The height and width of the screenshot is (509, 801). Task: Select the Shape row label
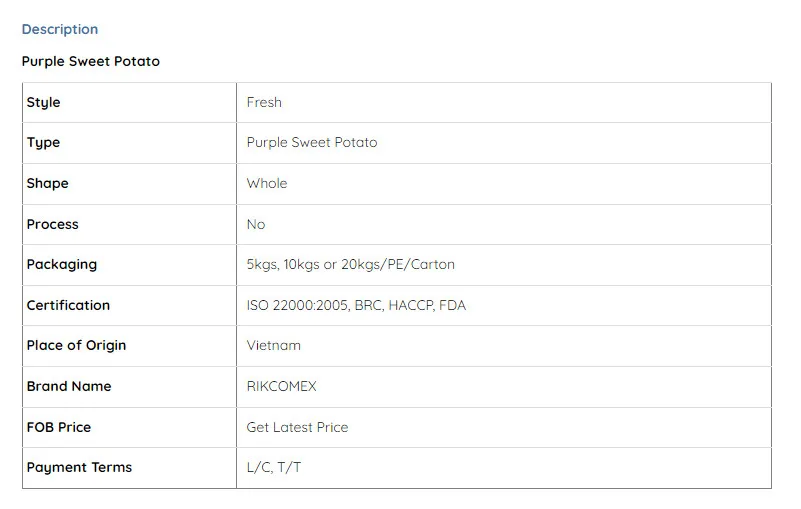click(48, 184)
